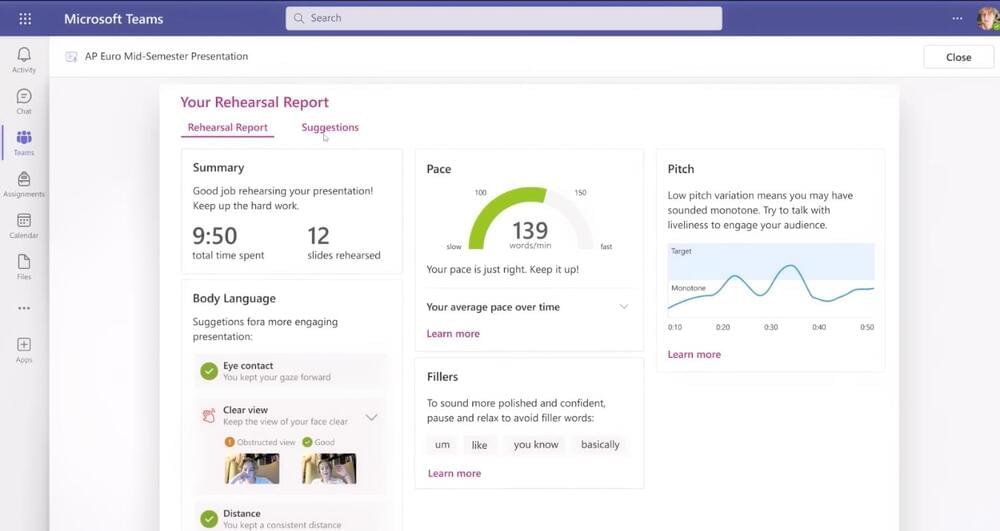Screen dimensions: 1000x531
Task: Select the Rehearsal Report tab
Action: point(228,128)
